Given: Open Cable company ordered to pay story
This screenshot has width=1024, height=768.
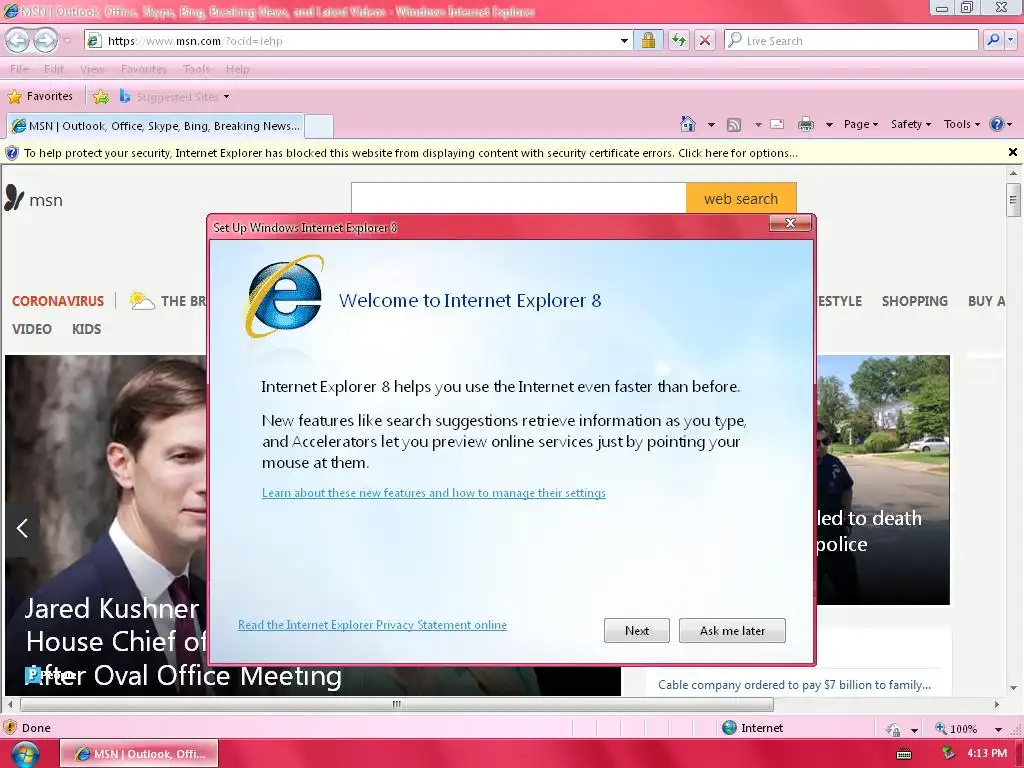Looking at the screenshot, I should 794,684.
